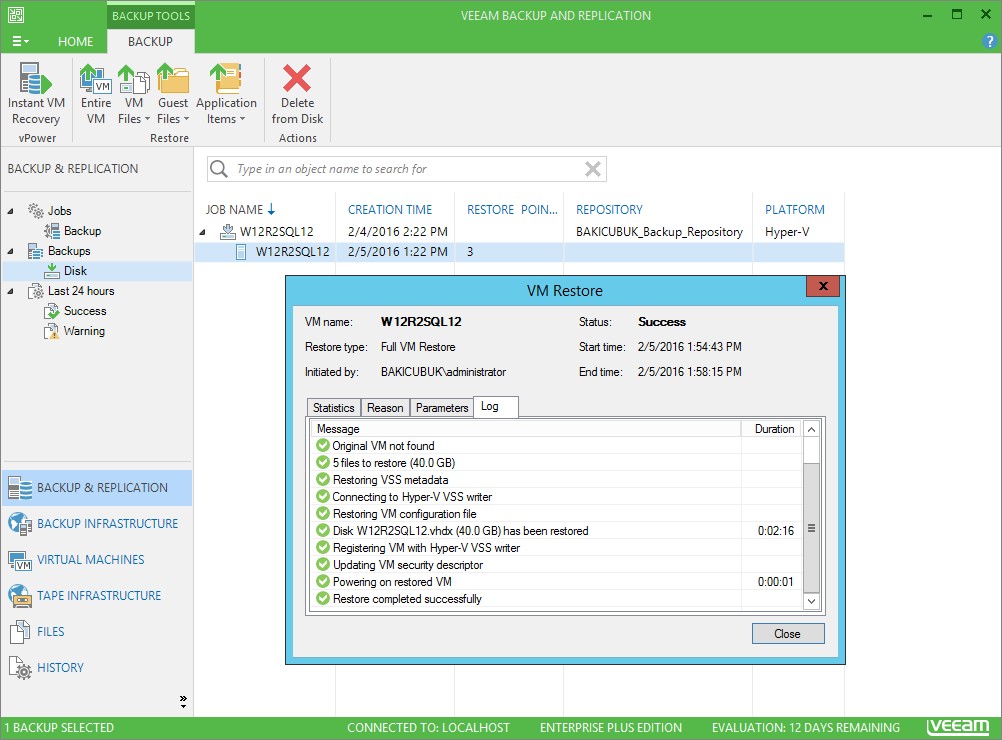Select Jobs in the navigation tree
1002x740 pixels.
coord(59,211)
